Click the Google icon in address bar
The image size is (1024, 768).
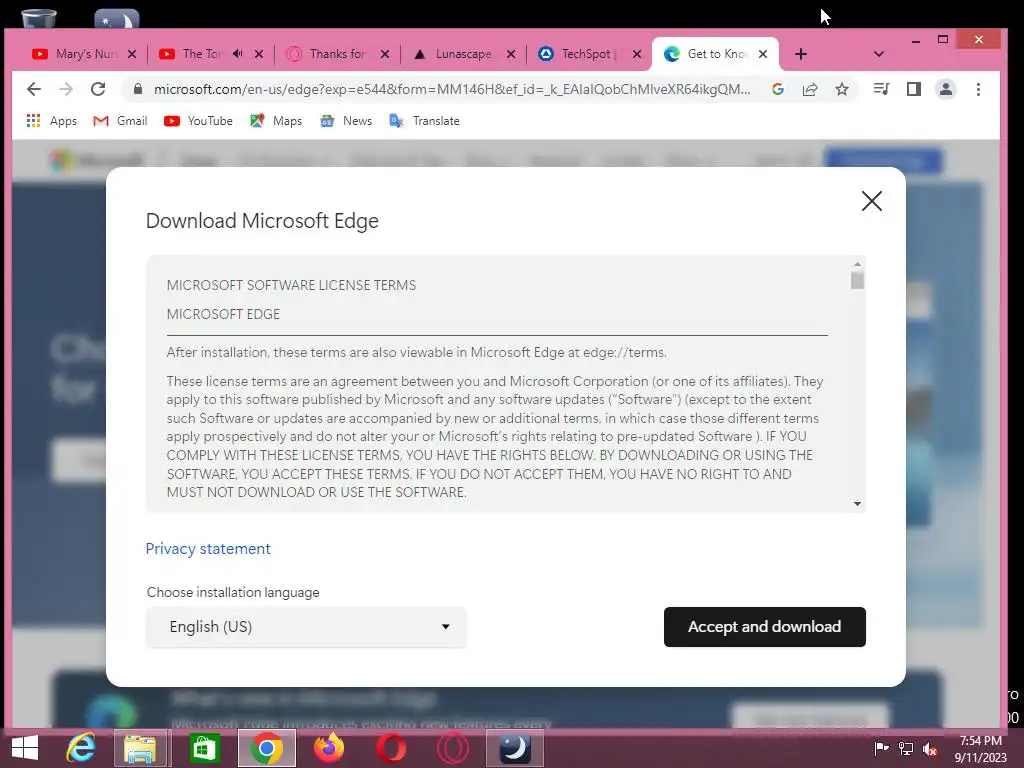pyautogui.click(x=777, y=89)
